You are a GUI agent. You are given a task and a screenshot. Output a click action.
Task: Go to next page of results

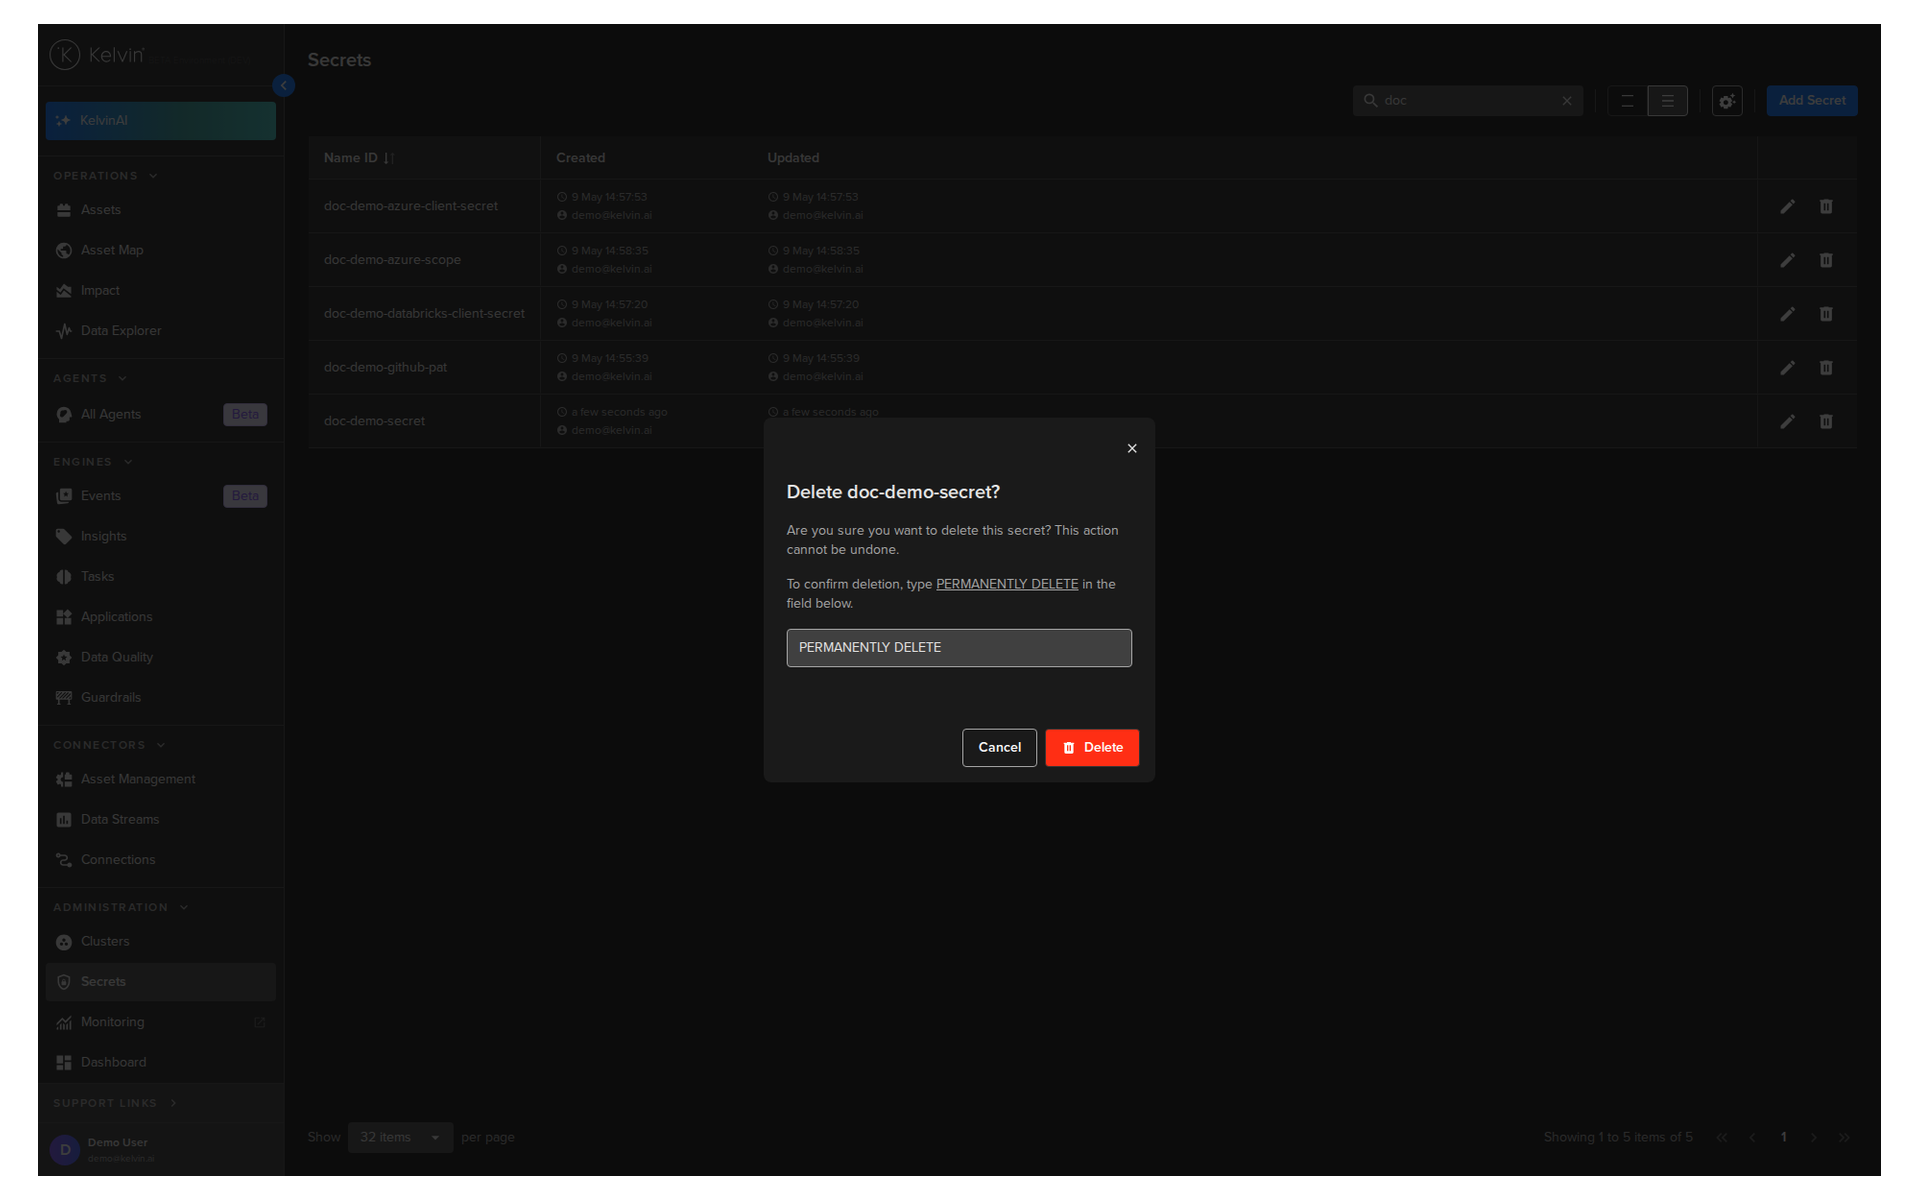1813,1138
